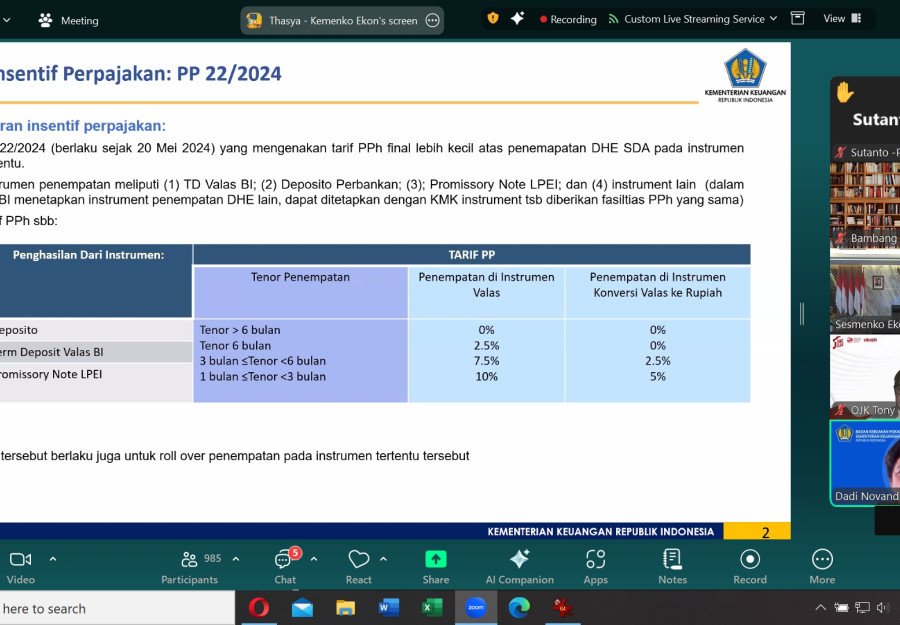Select the OJK Tony participant thumbnail
Screen dimensions: 900x625
(x=865, y=376)
